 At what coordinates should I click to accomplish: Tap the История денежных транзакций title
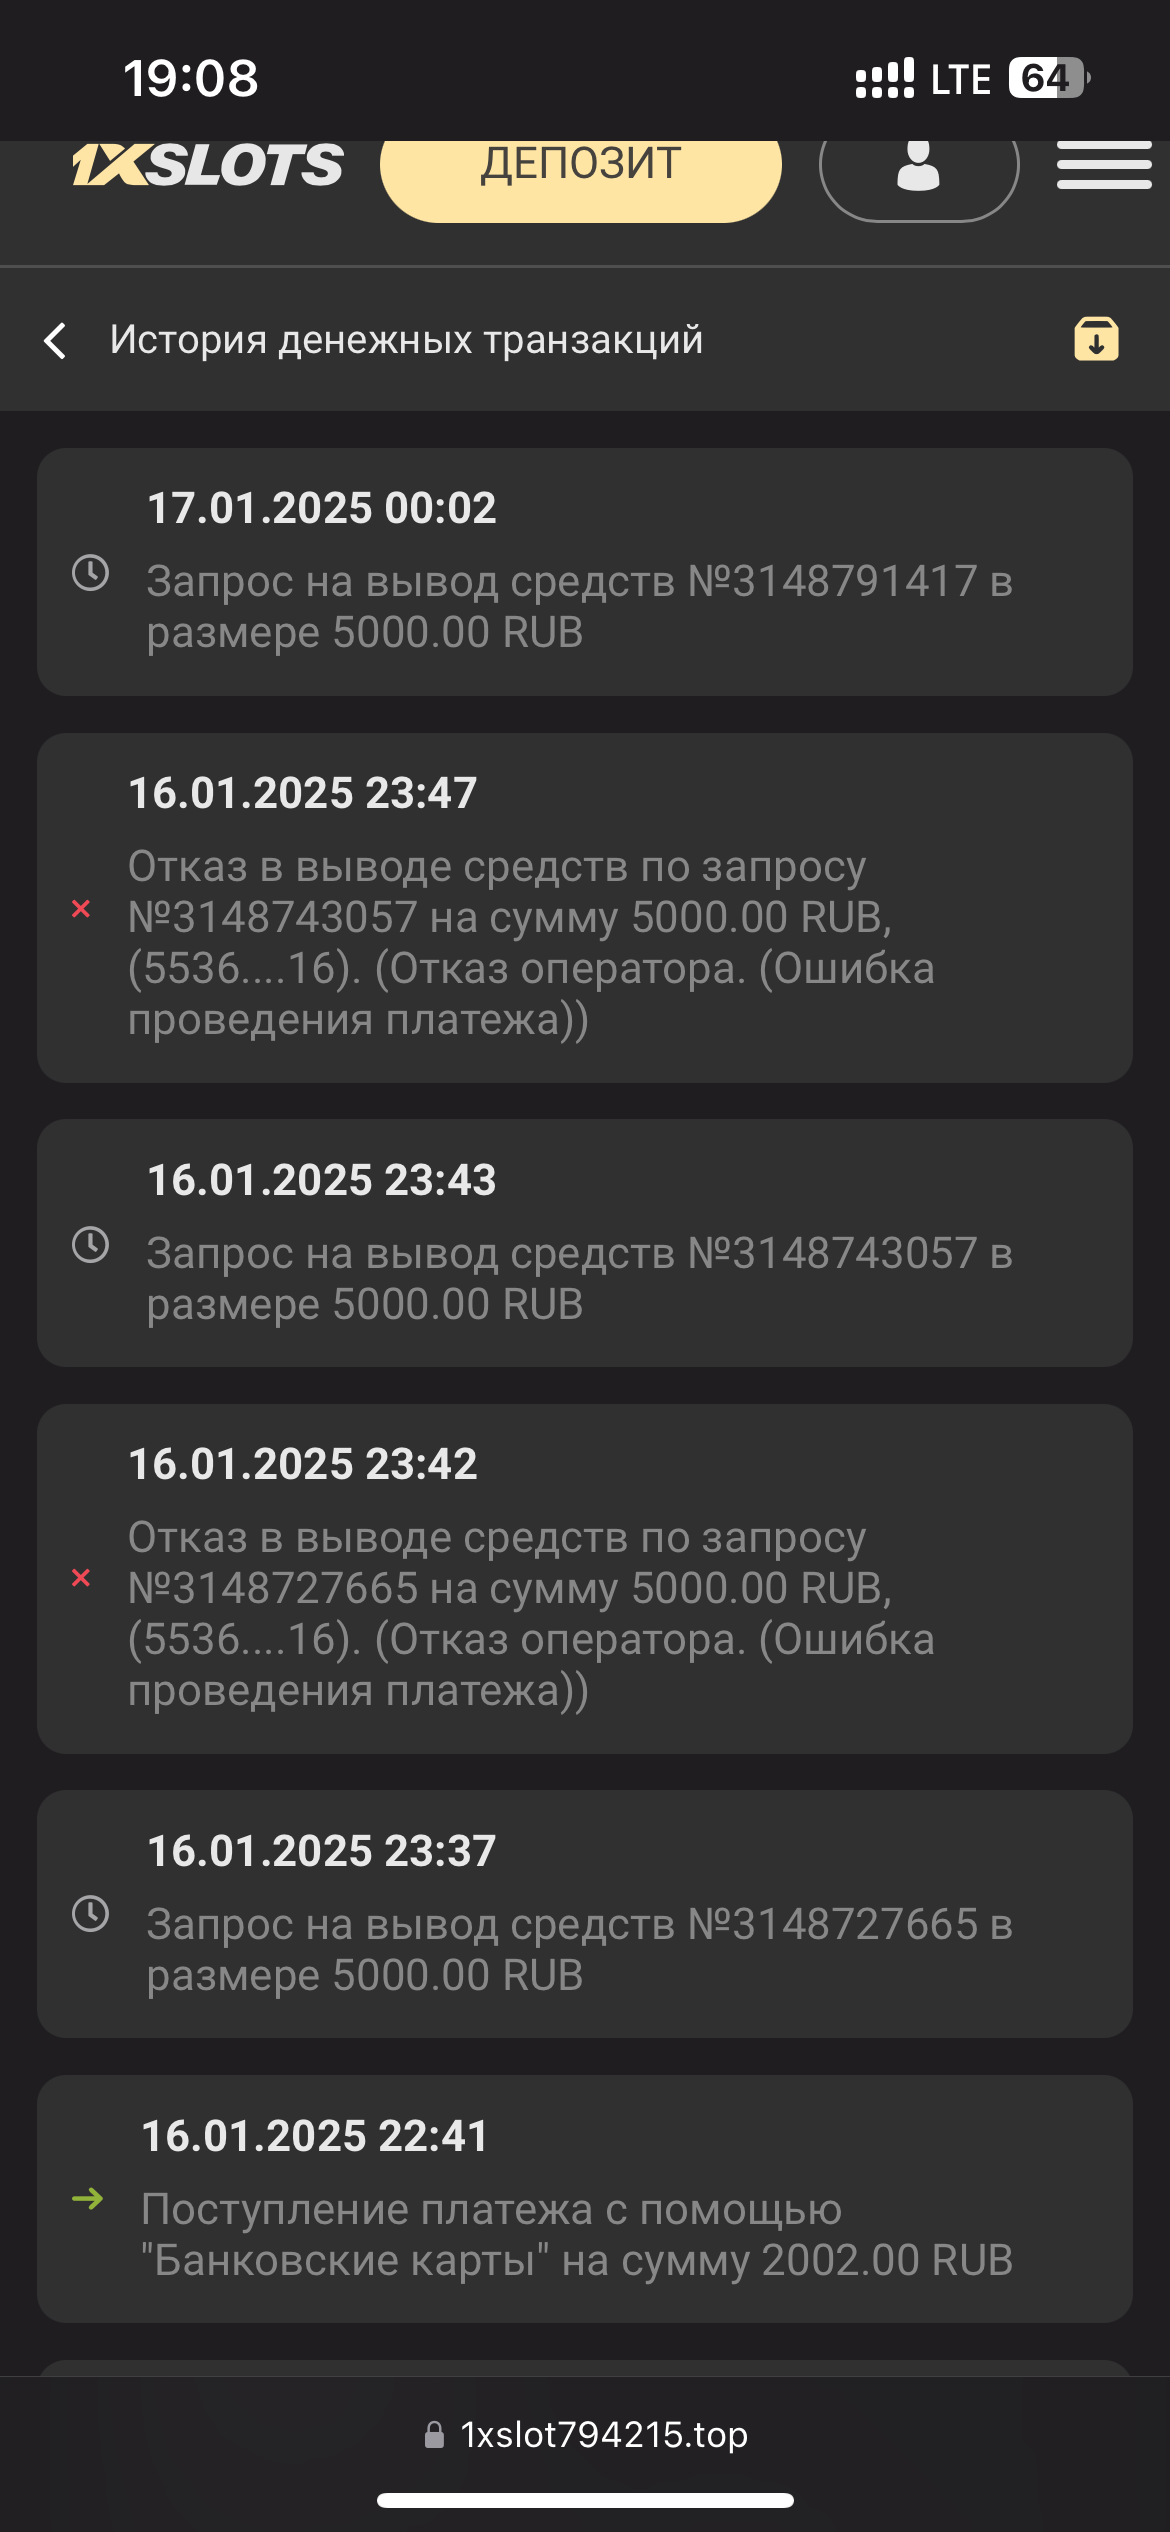coord(406,340)
